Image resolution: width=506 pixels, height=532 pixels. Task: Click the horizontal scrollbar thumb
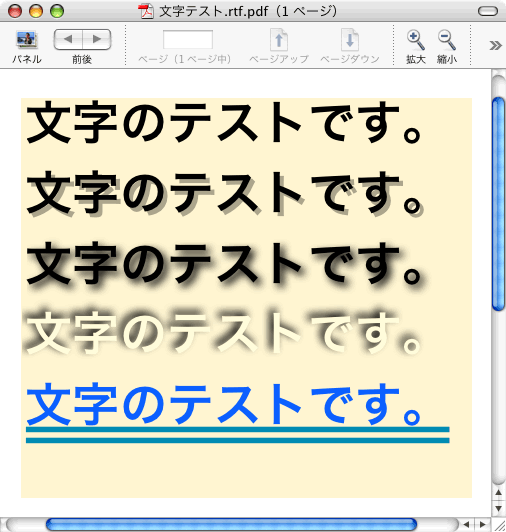coord(231,525)
